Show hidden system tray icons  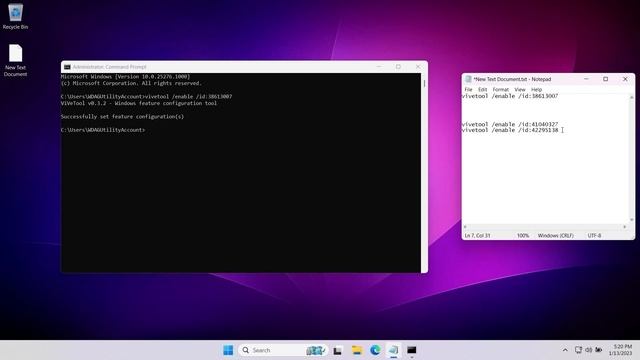pyautogui.click(x=565, y=350)
